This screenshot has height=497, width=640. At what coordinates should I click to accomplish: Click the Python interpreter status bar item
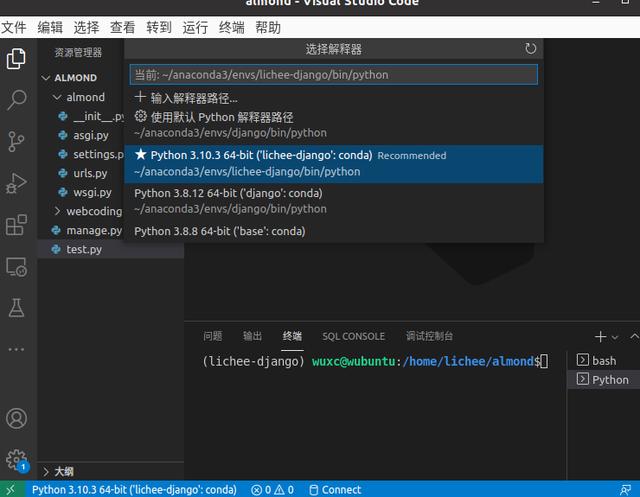coord(134,490)
